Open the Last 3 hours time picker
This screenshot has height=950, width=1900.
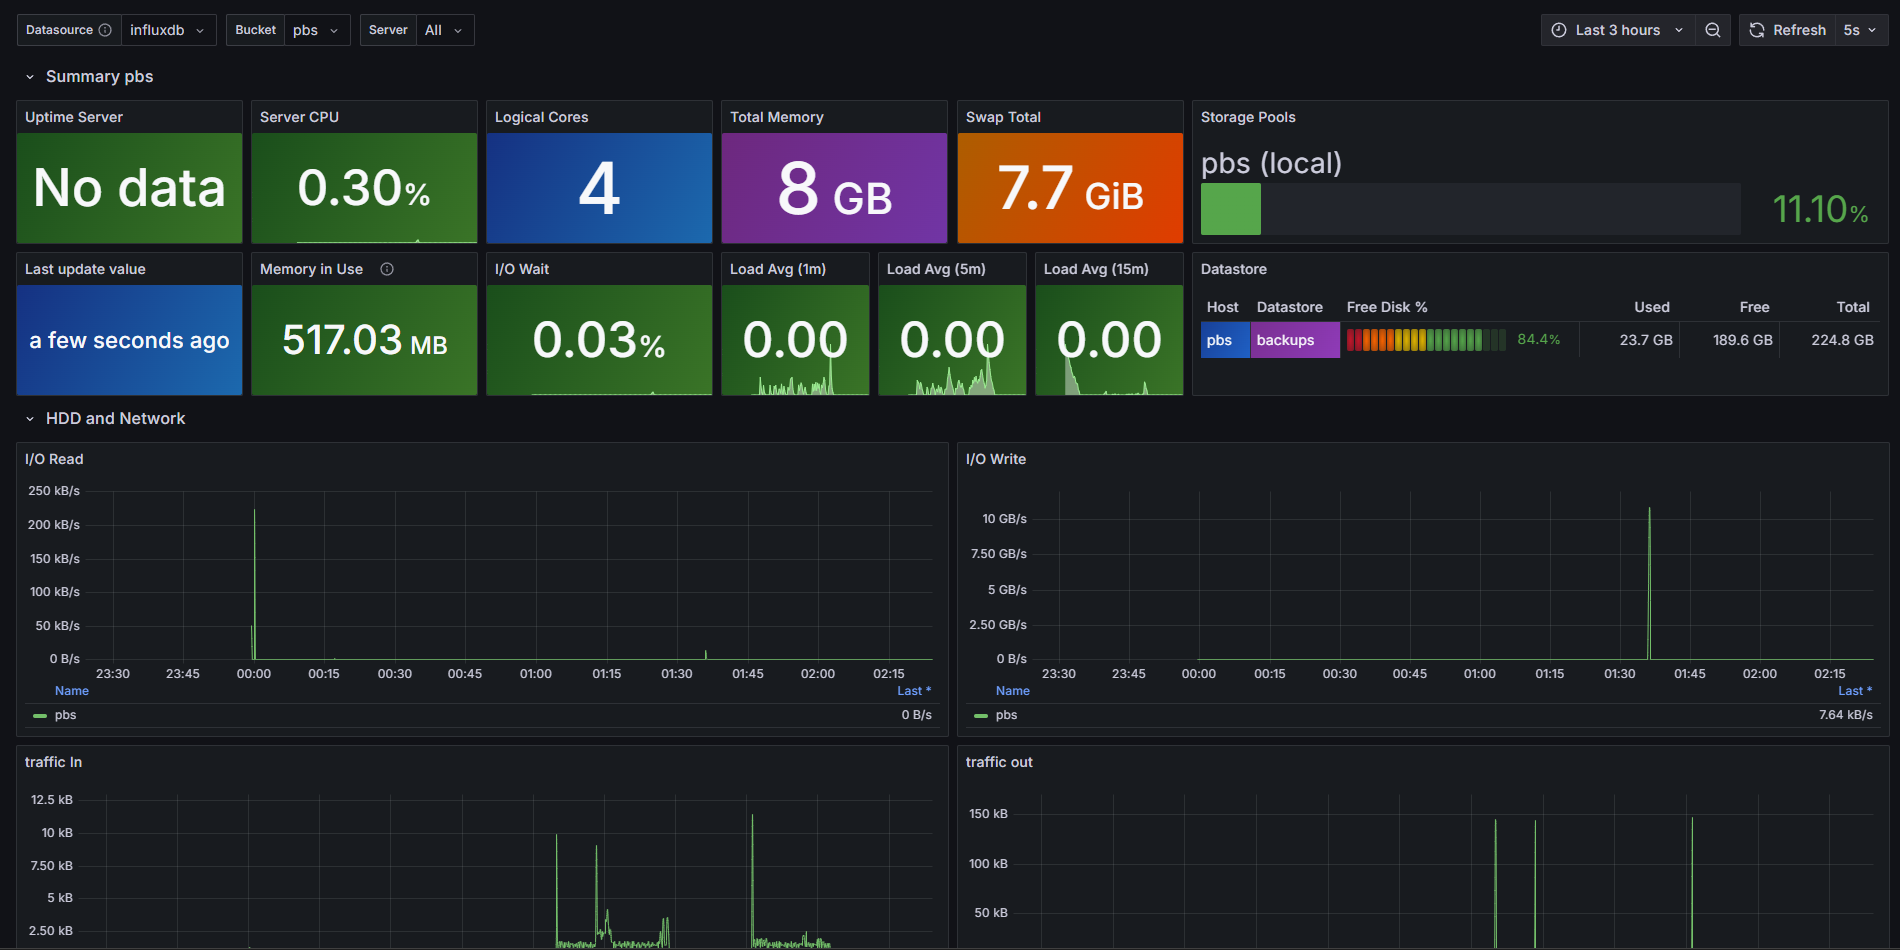[x=1617, y=30]
